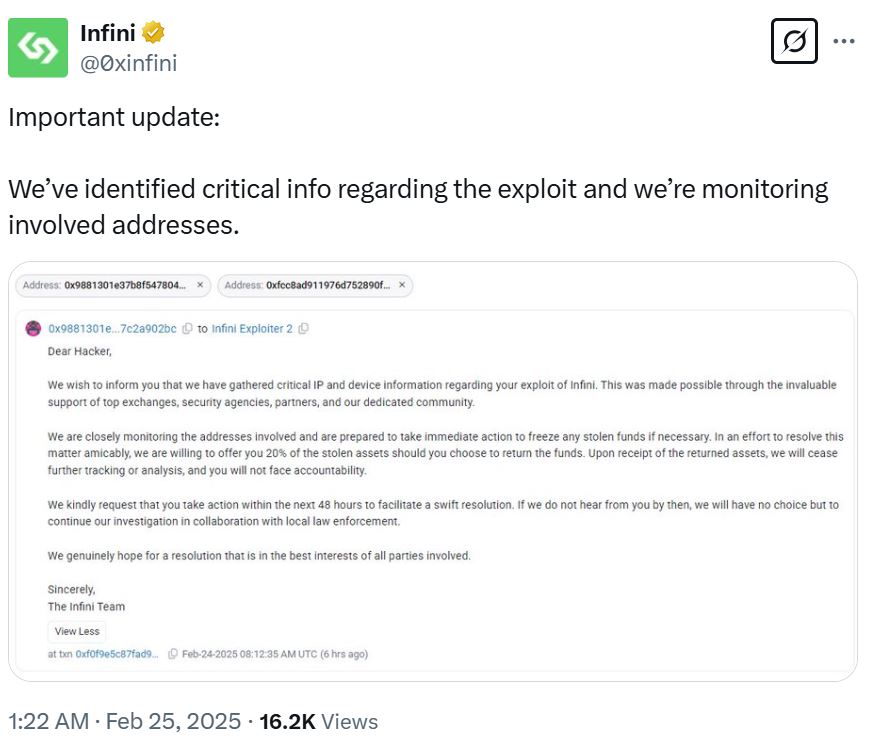Open the Infini Exploiter 2 link
The height and width of the screenshot is (739, 875).
click(x=253, y=329)
